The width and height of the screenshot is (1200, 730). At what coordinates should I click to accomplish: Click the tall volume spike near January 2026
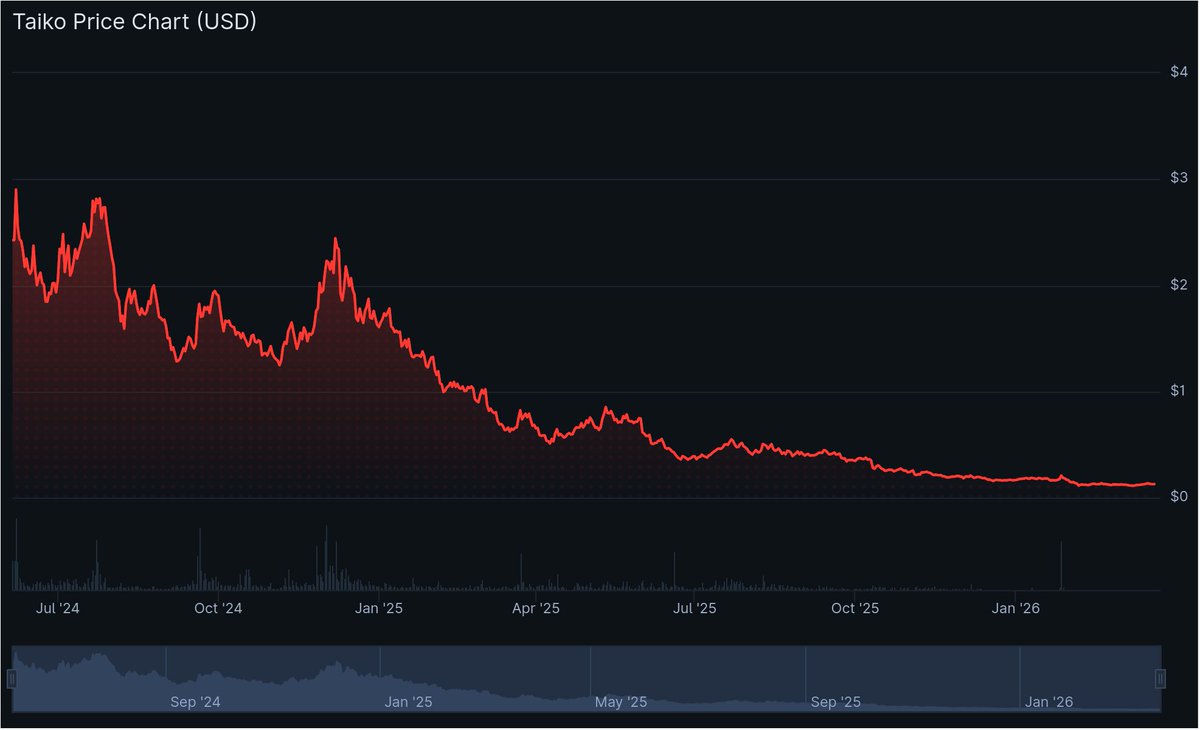point(1060,566)
